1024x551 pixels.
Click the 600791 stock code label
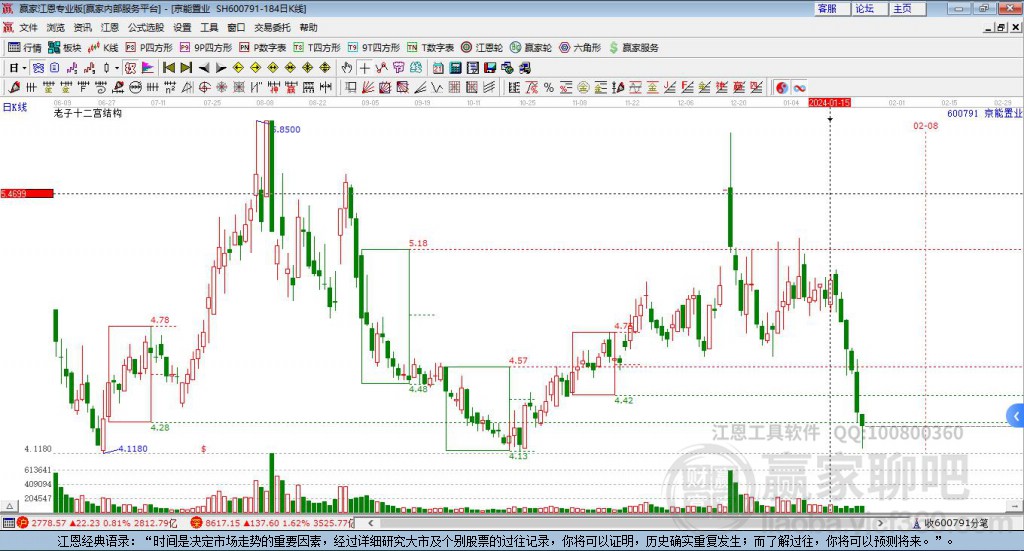click(963, 114)
